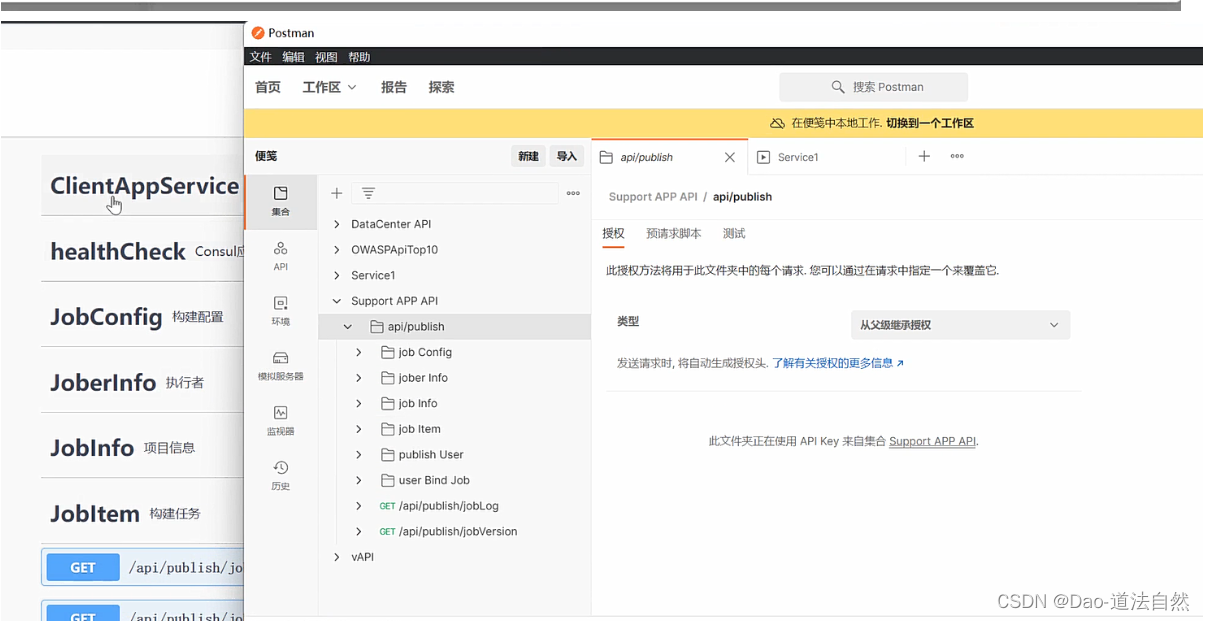1205x621 pixels.
Task: Open the 文件 menu
Action: [260, 57]
